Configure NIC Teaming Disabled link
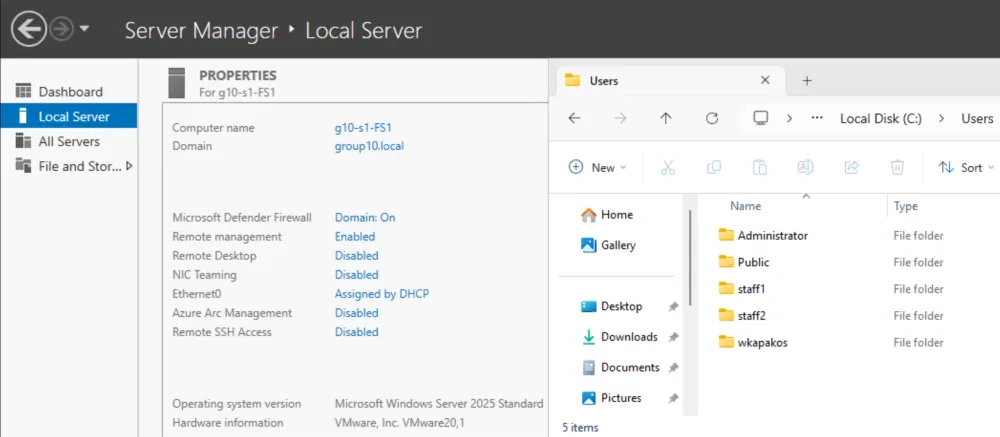Screen dimensions: 1000x437 tap(357, 275)
